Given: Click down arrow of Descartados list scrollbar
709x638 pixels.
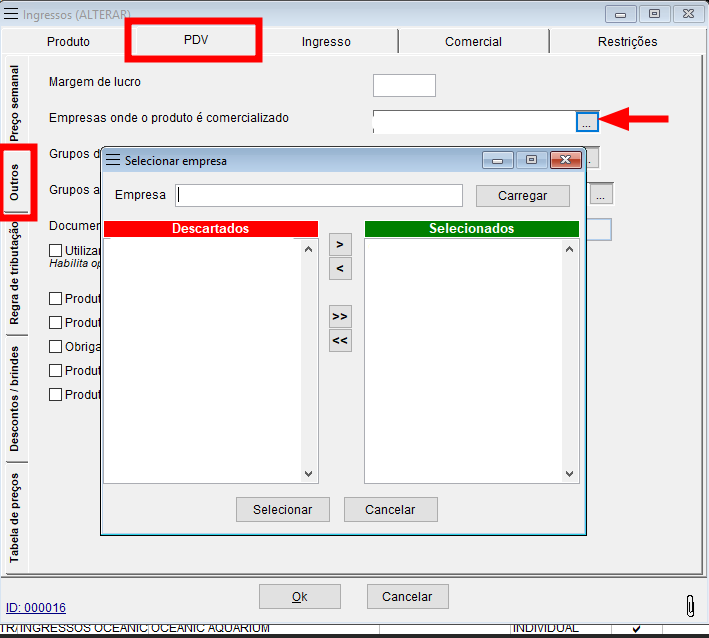Looking at the screenshot, I should coord(308,474).
